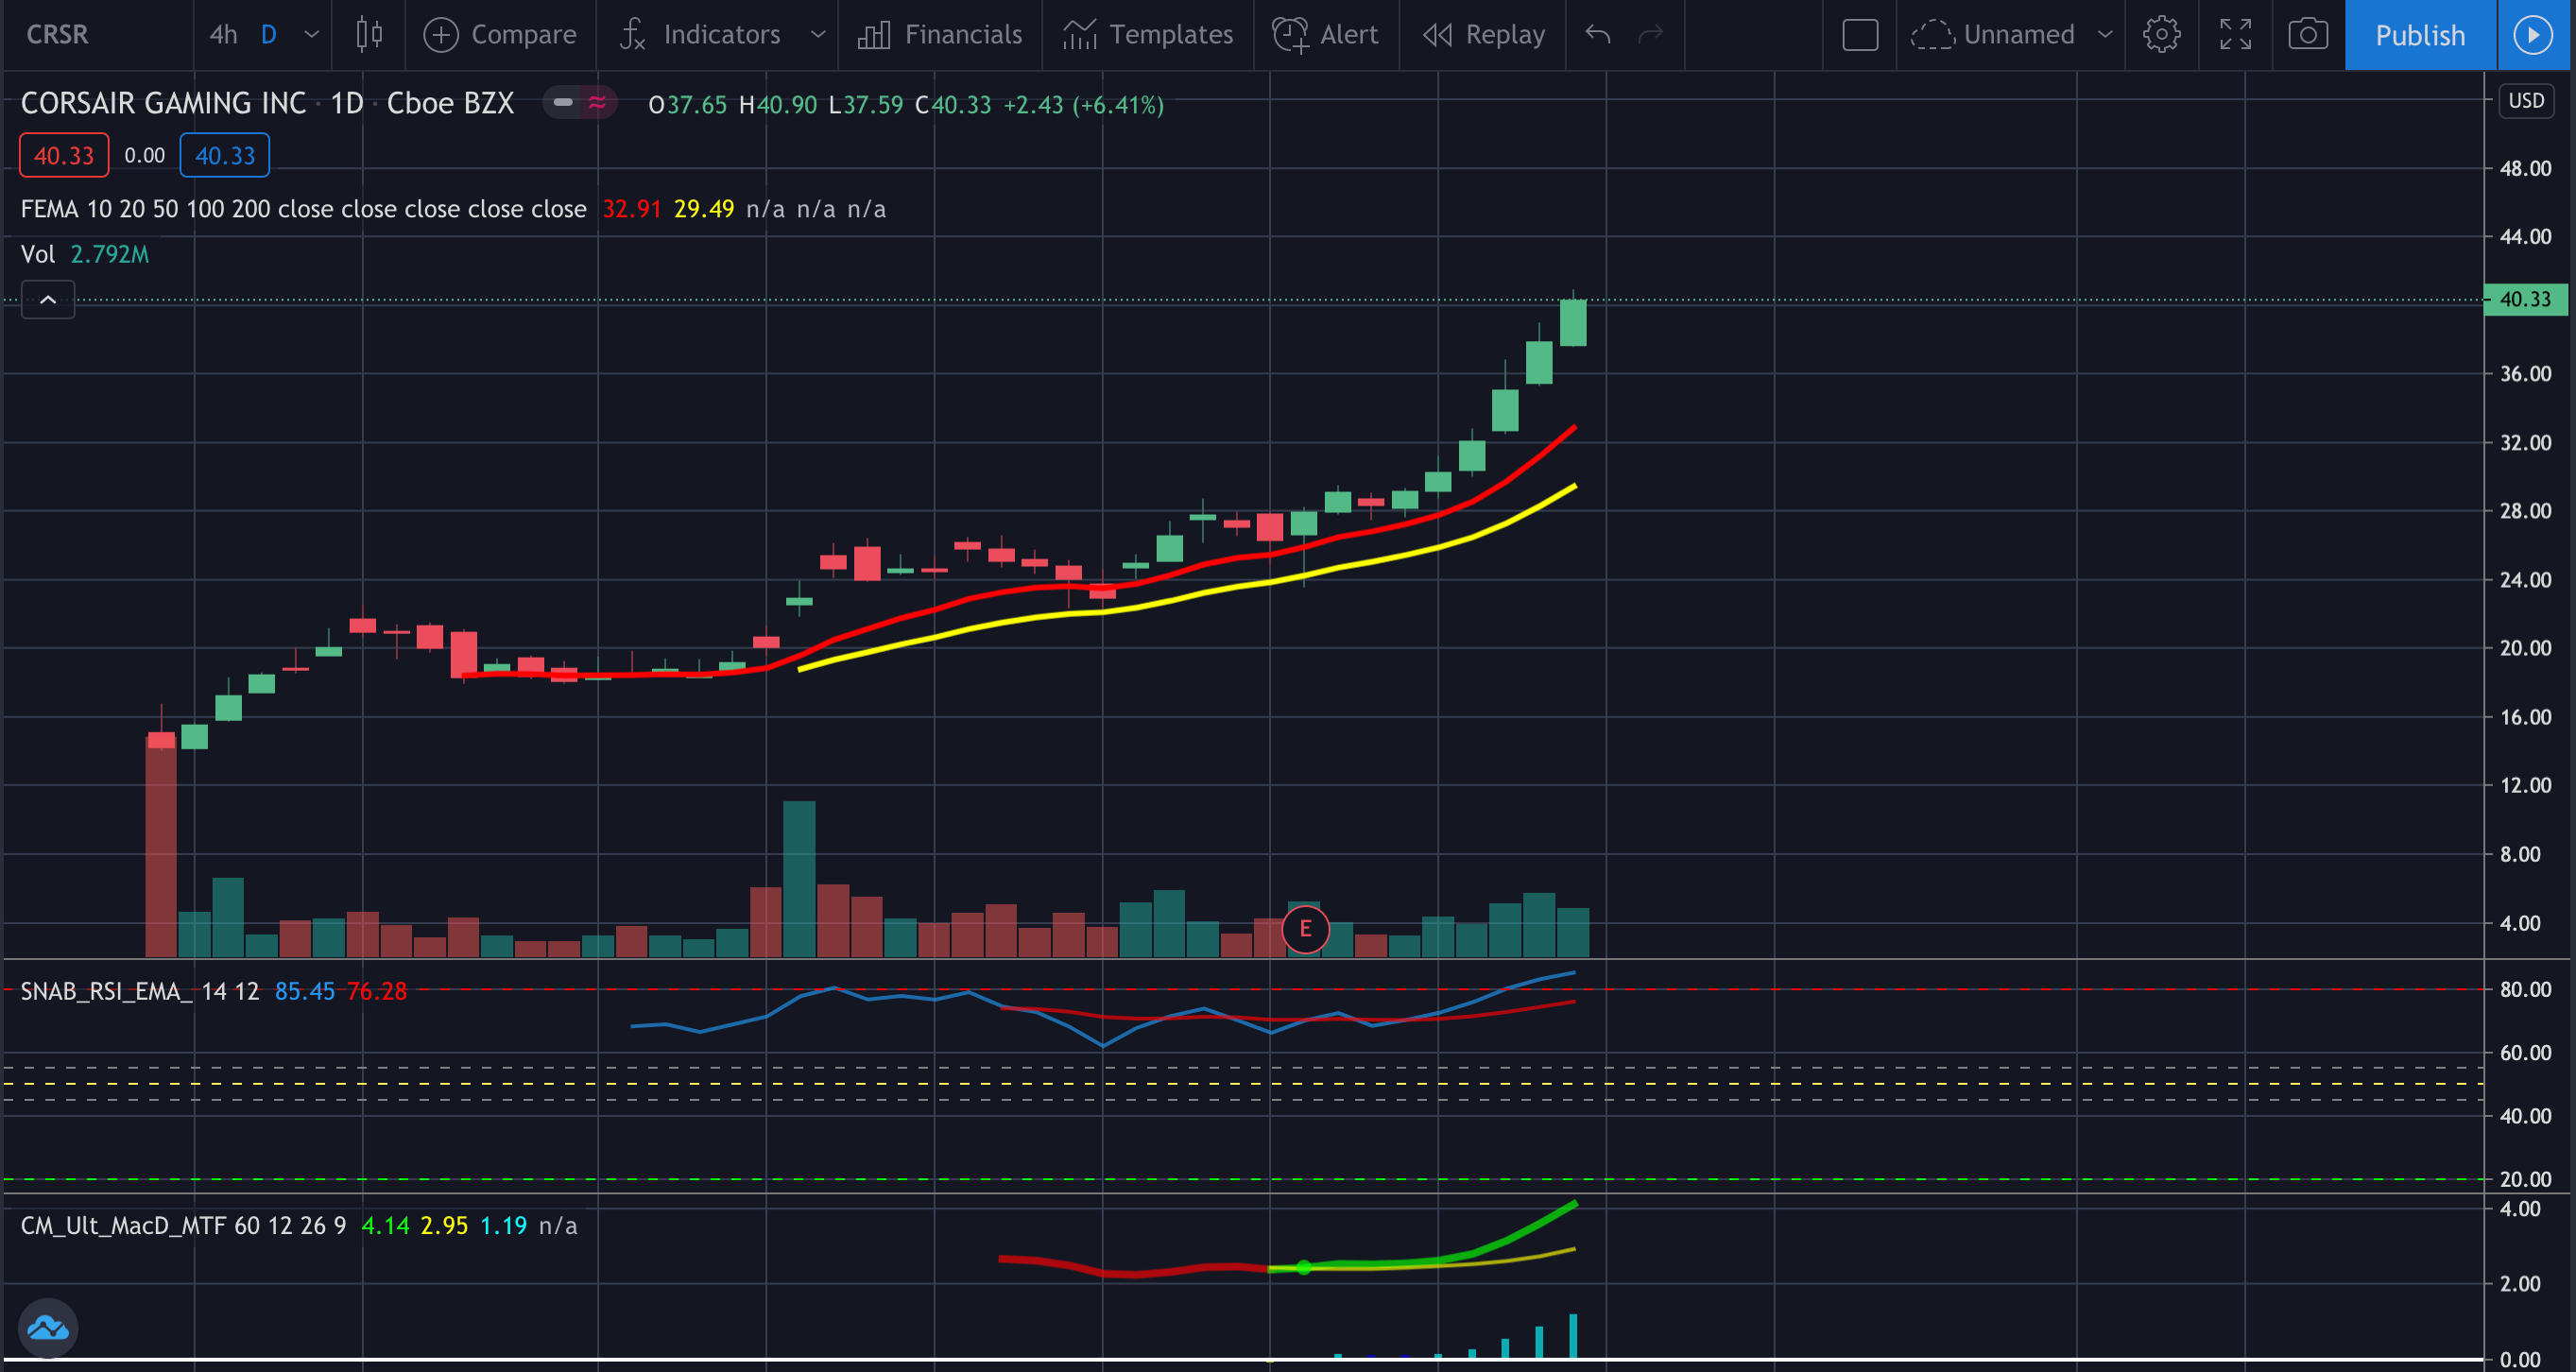Viewport: 2576px width, 1372px height.
Task: Open the Indicators favorites dropdown arrow
Action: click(x=818, y=35)
